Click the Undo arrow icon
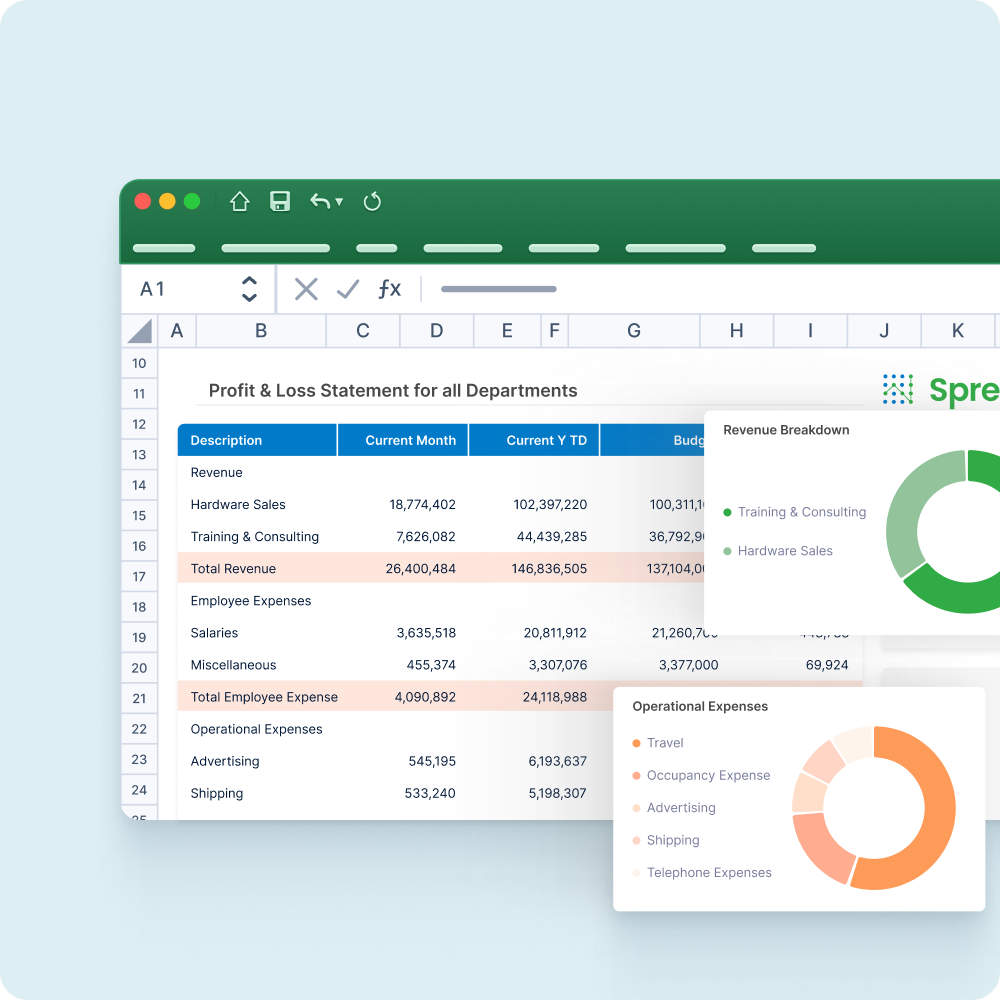1000x1000 pixels. click(x=320, y=202)
